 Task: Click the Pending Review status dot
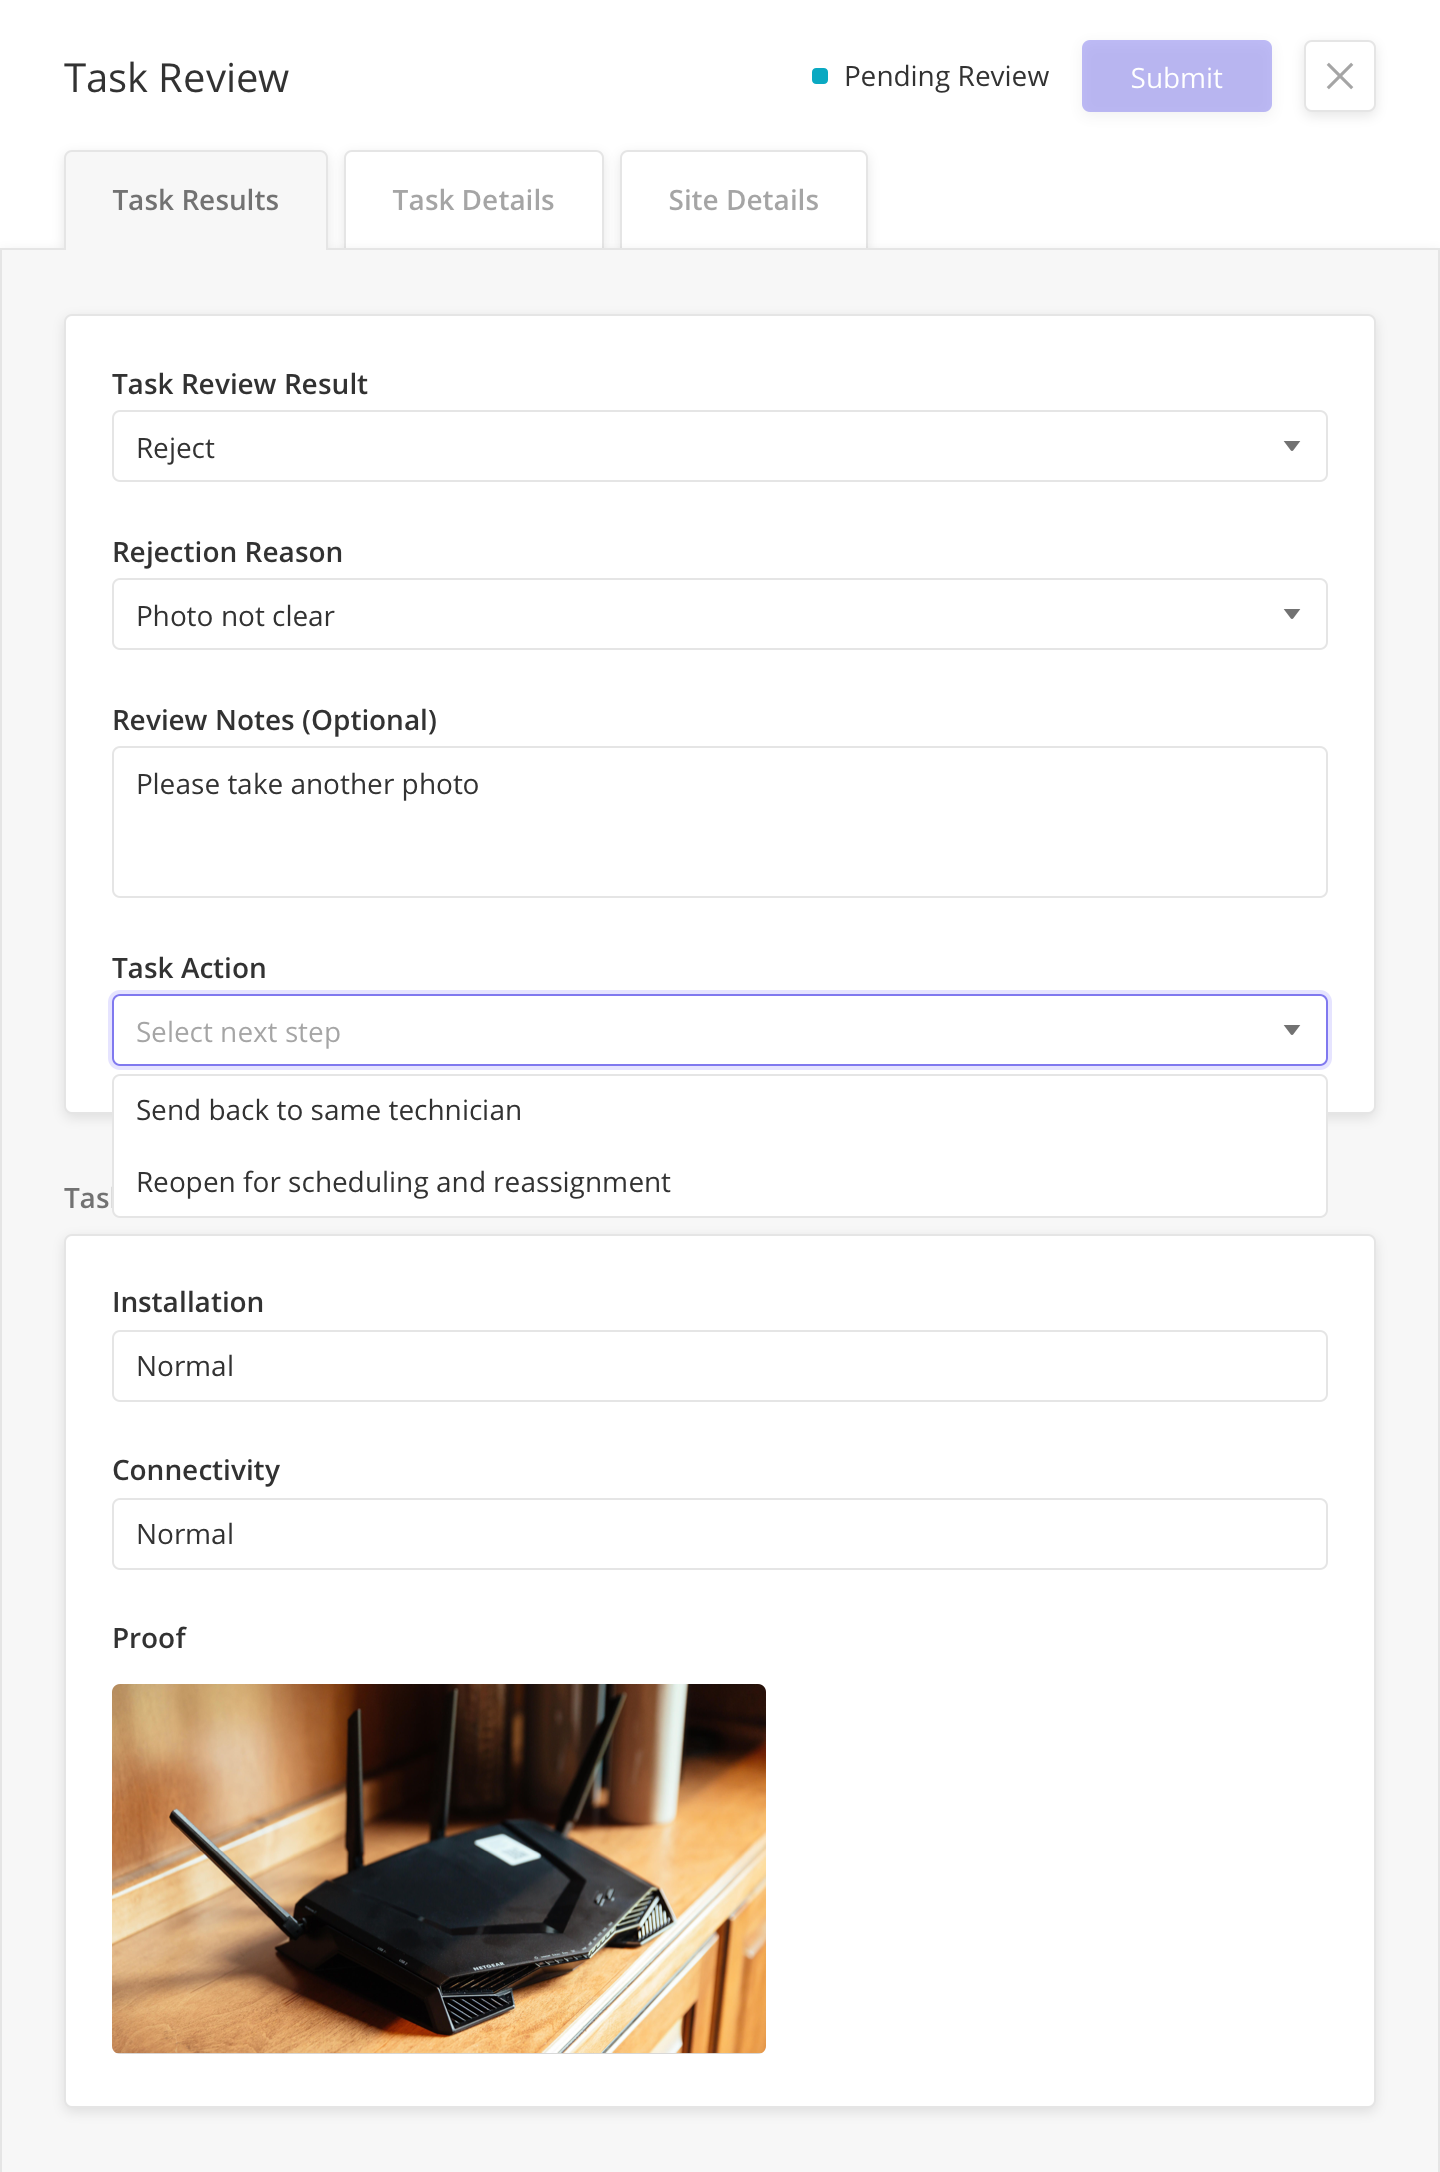point(820,76)
